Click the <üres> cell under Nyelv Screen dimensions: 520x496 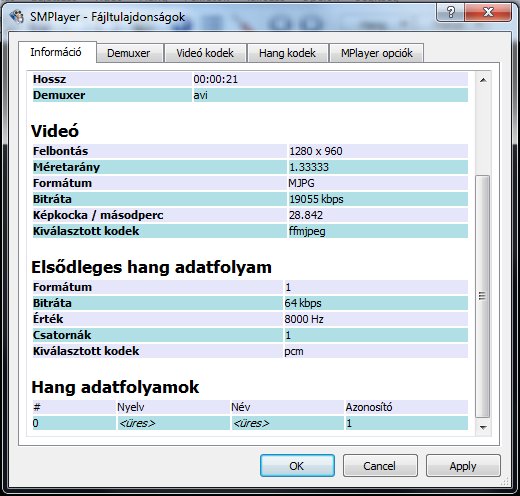coord(137,423)
